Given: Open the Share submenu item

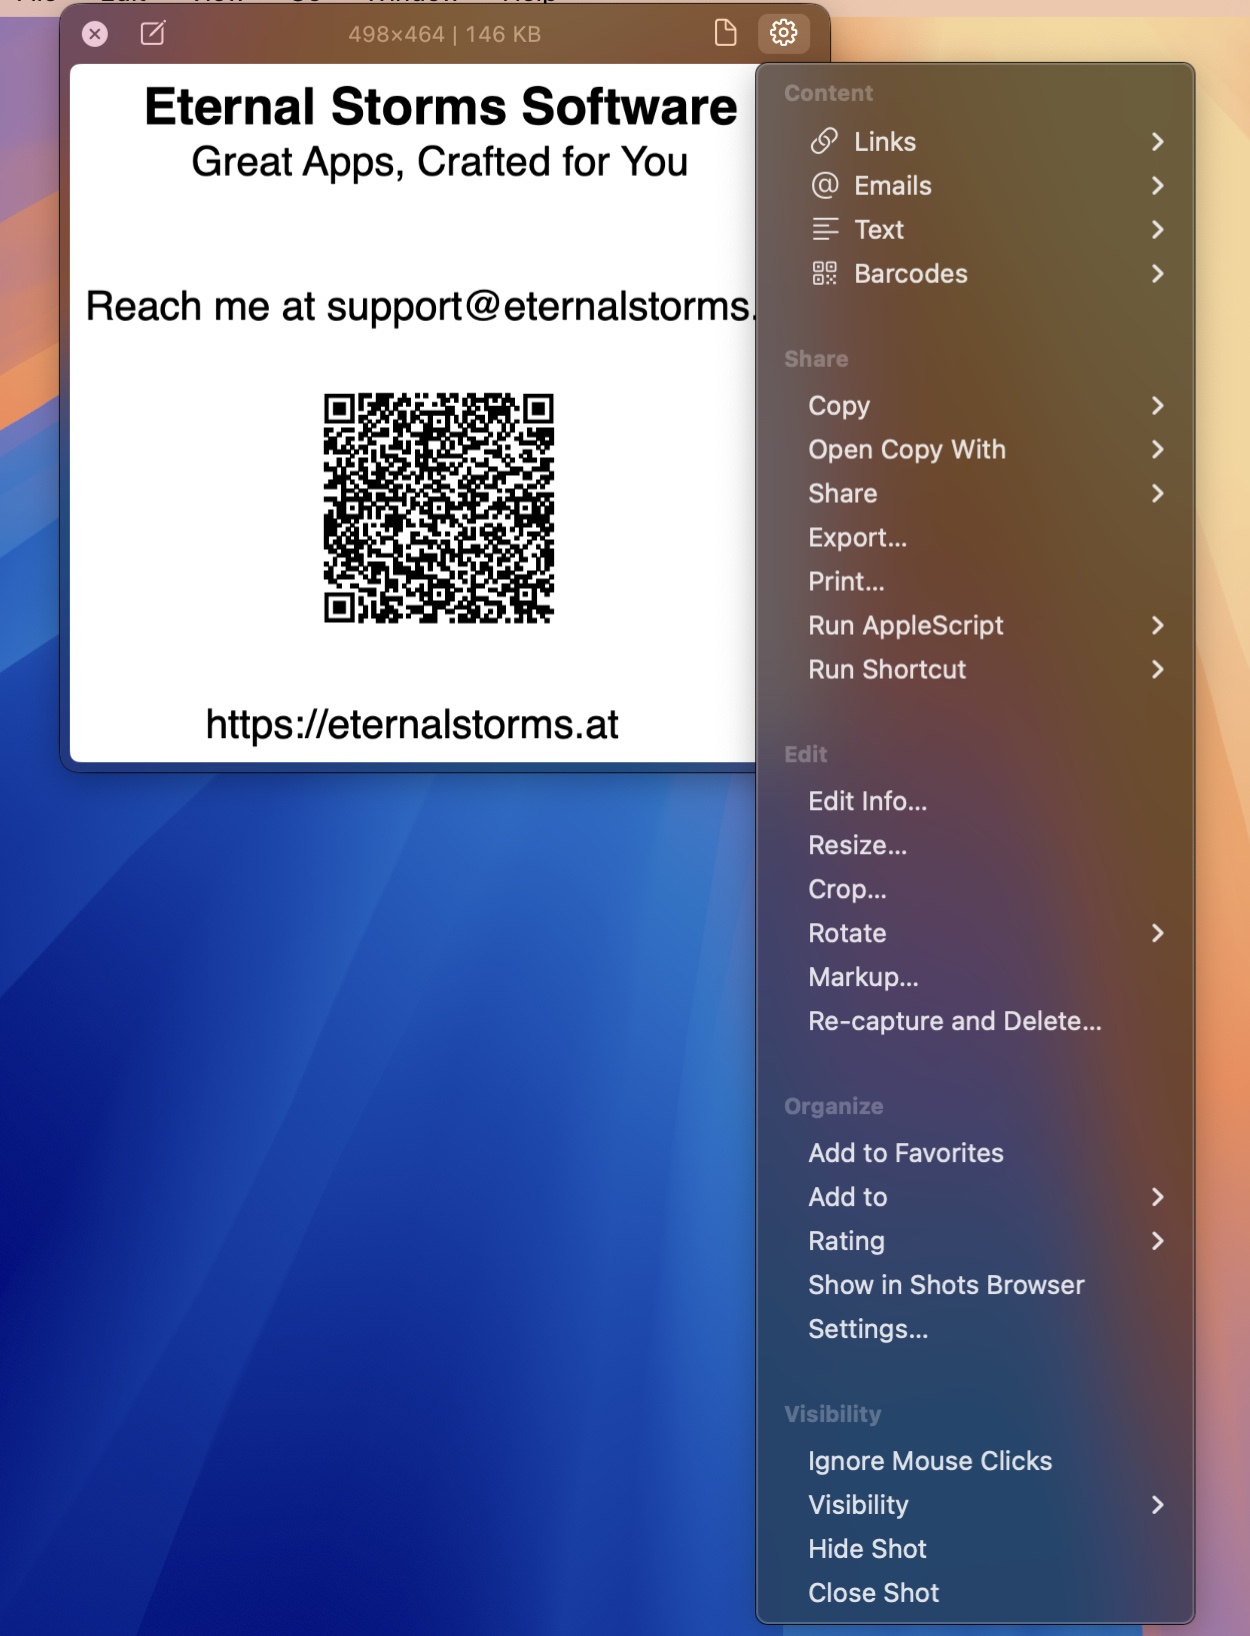Looking at the screenshot, I should click(975, 493).
